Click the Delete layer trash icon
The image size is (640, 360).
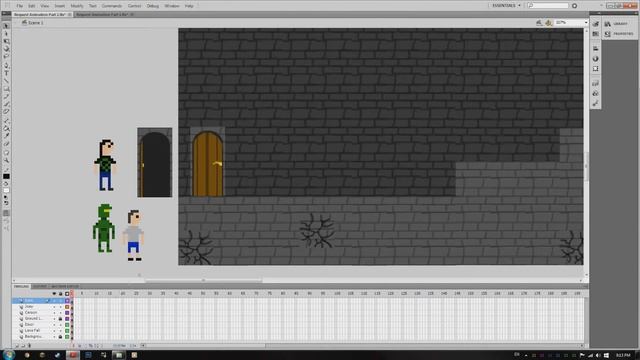(29, 346)
